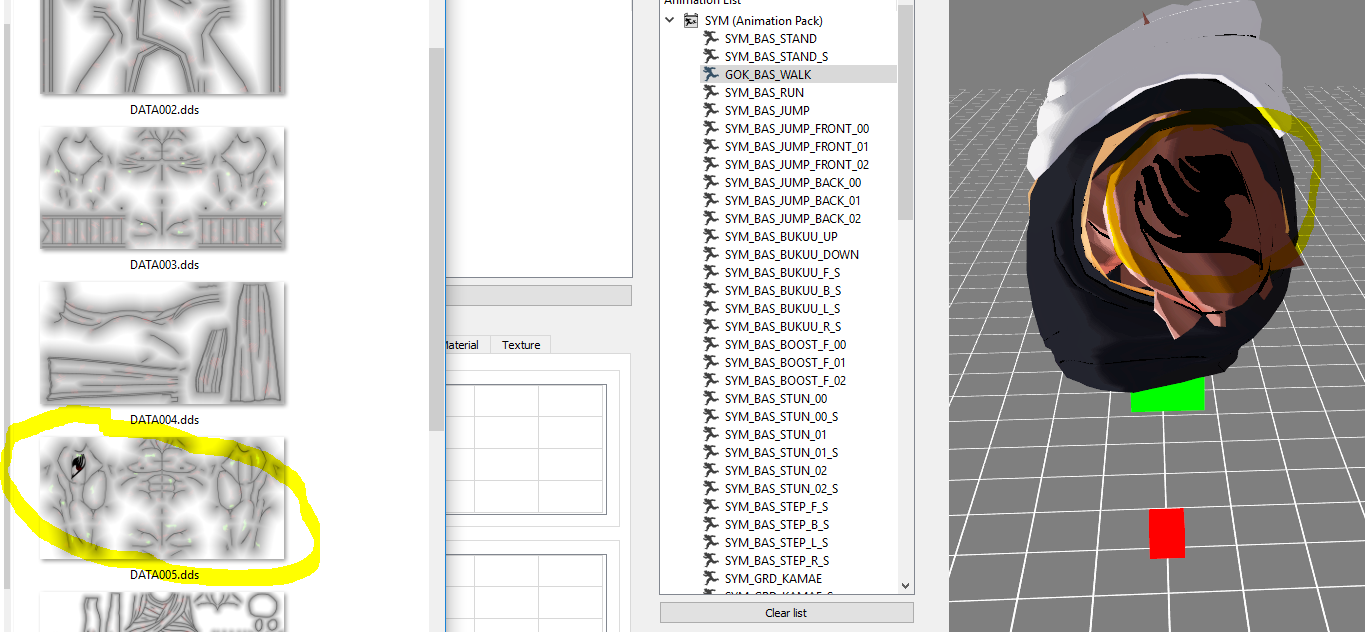The height and width of the screenshot is (632, 1365).
Task: Click animation icon beside SYM_BAS_JUMP
Action: (712, 110)
